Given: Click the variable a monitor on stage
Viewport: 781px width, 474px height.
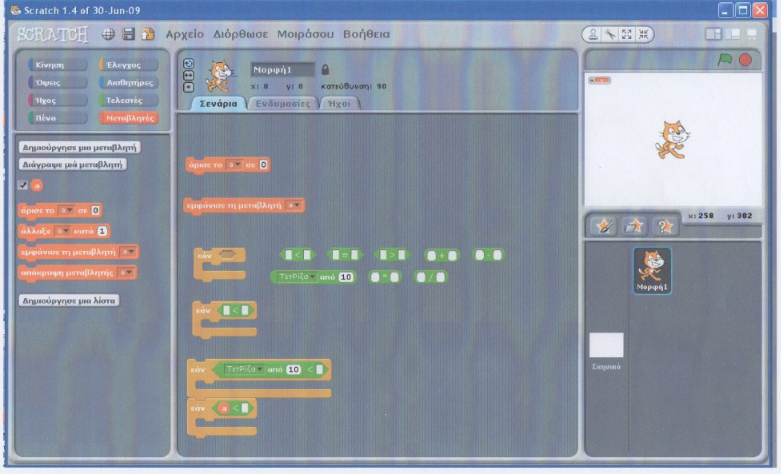Looking at the screenshot, I should click(x=600, y=80).
